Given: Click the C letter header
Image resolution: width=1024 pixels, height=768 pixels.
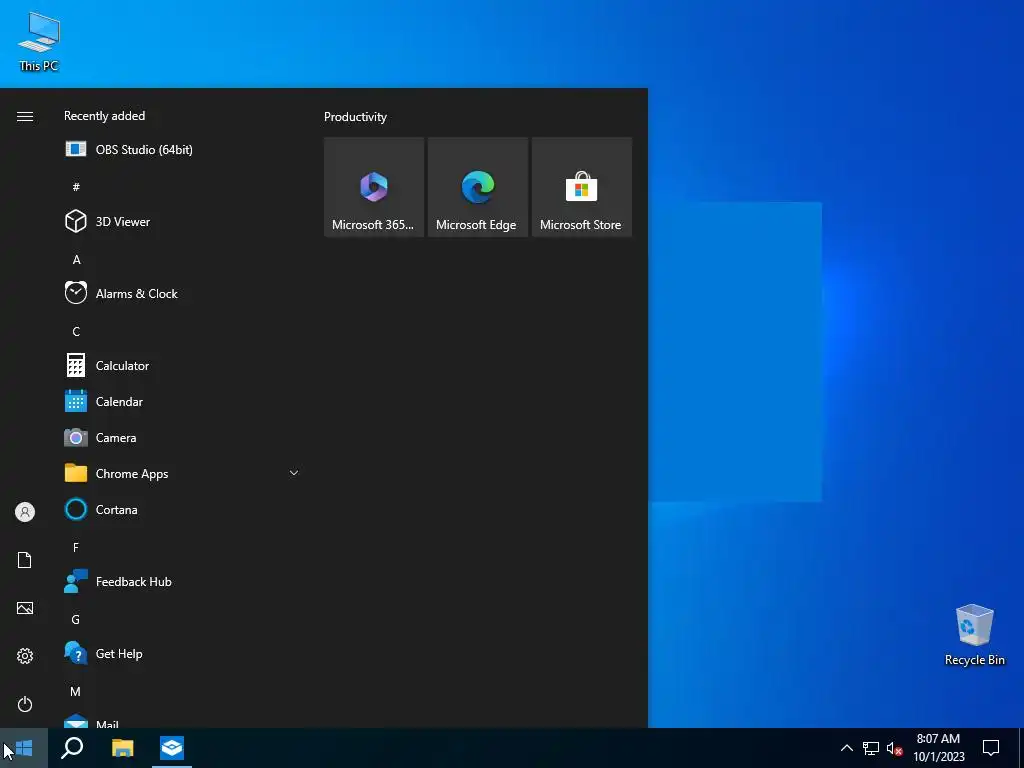Looking at the screenshot, I should pyautogui.click(x=76, y=332).
